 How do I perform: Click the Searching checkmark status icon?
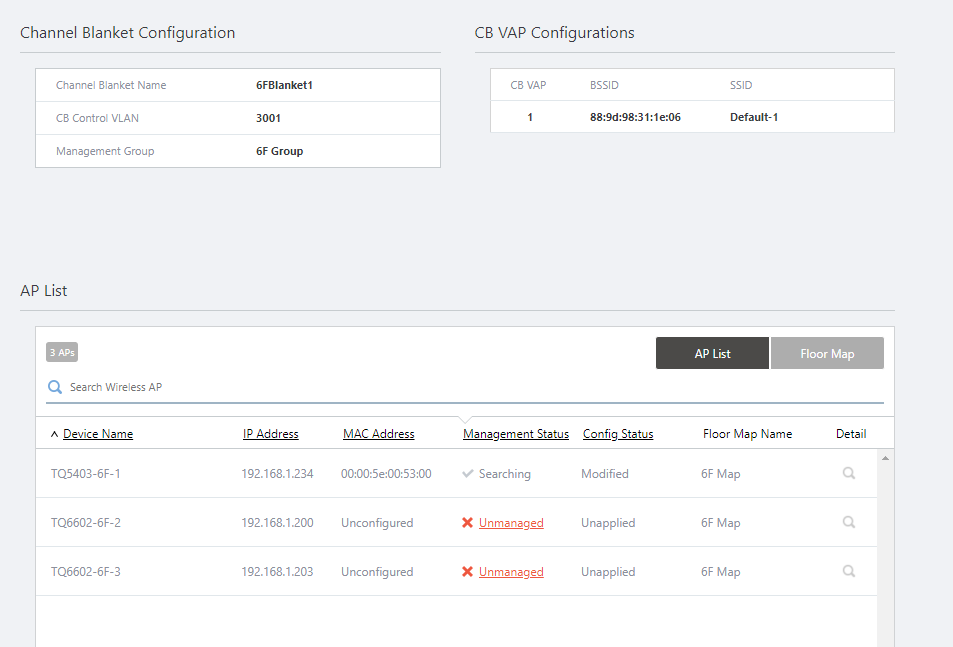click(x=467, y=474)
